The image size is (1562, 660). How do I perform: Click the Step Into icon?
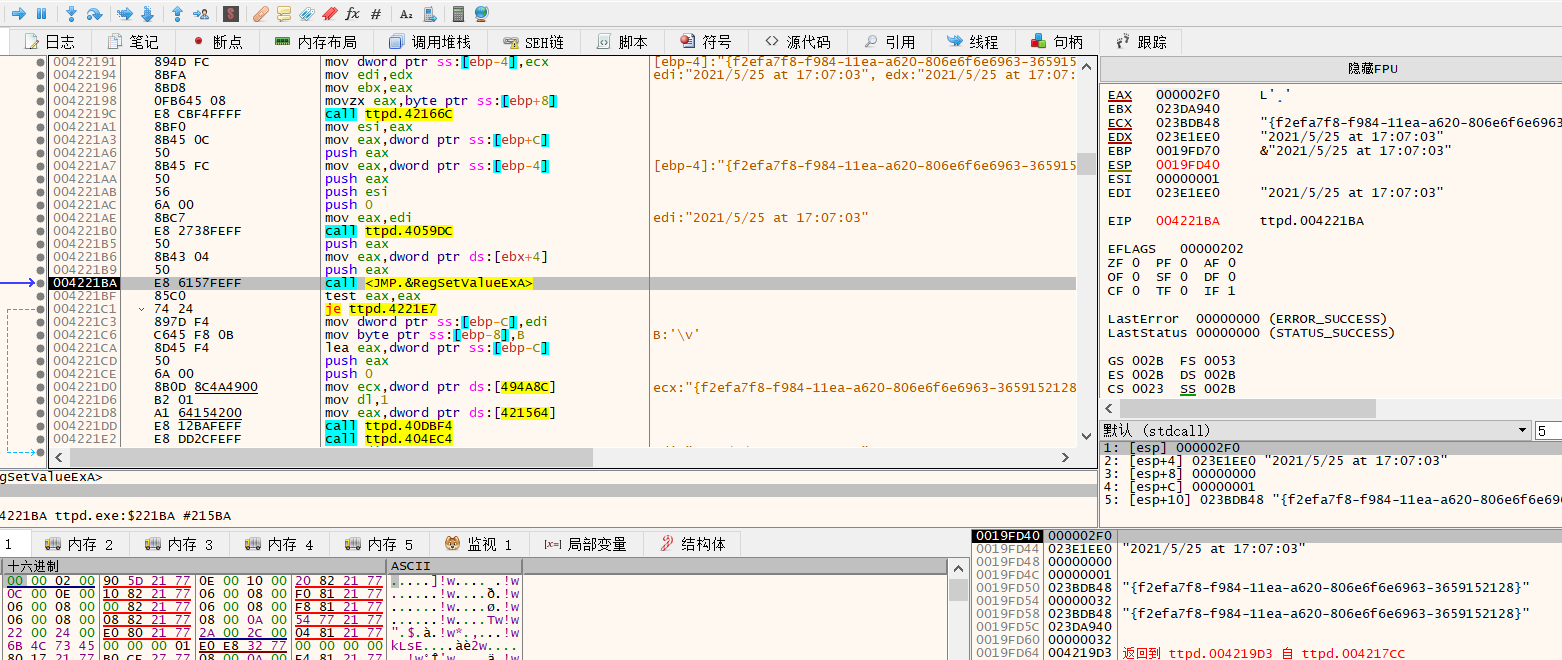tap(72, 14)
